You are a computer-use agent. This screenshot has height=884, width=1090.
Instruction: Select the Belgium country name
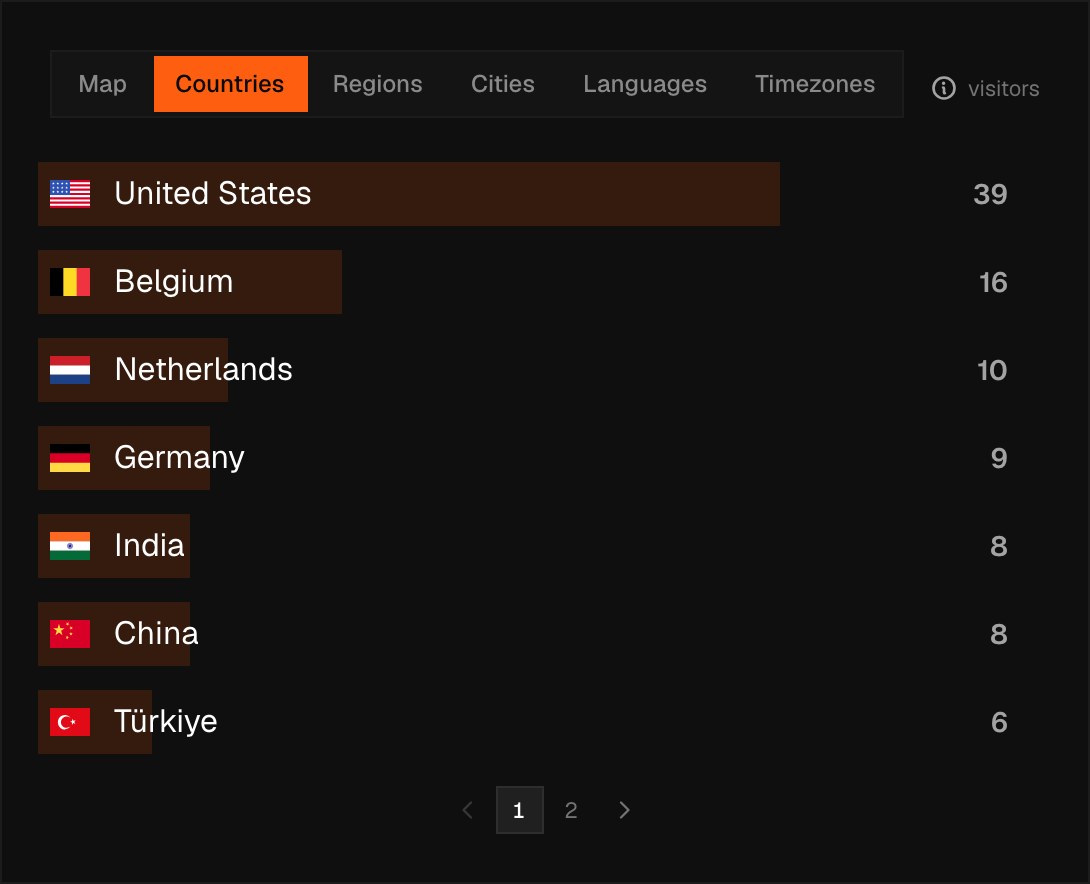[174, 282]
